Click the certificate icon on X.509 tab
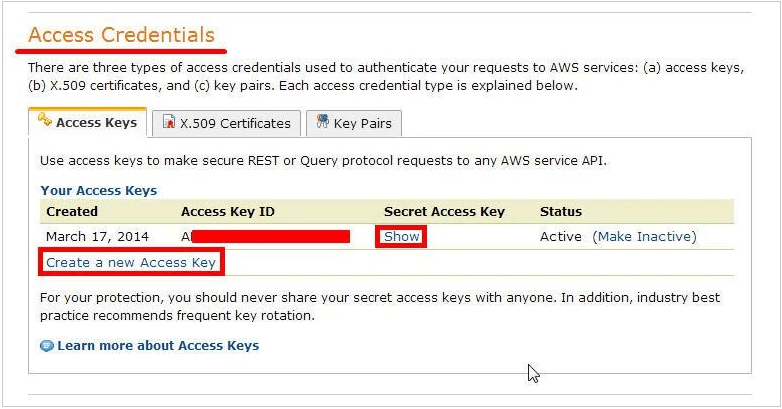 (169, 122)
